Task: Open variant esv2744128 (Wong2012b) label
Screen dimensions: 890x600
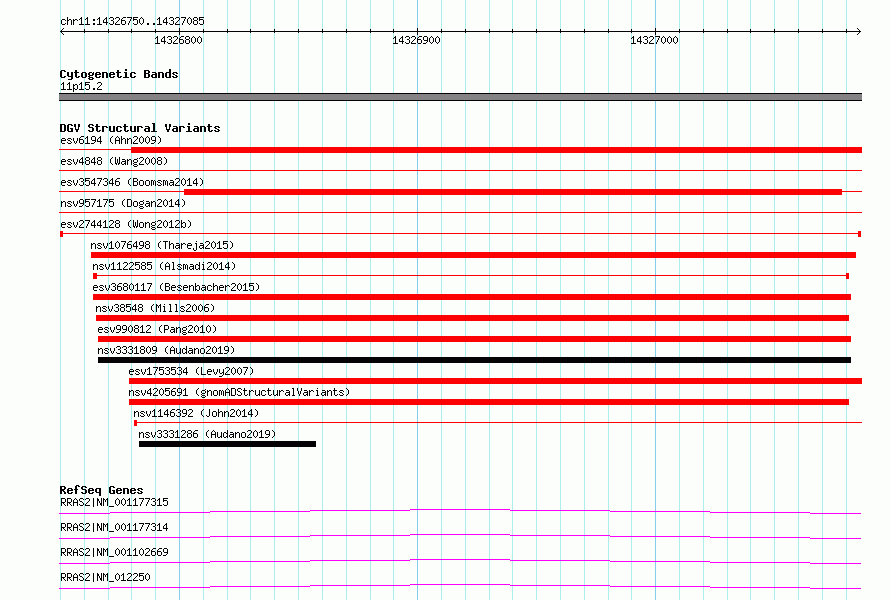Action: click(x=126, y=224)
